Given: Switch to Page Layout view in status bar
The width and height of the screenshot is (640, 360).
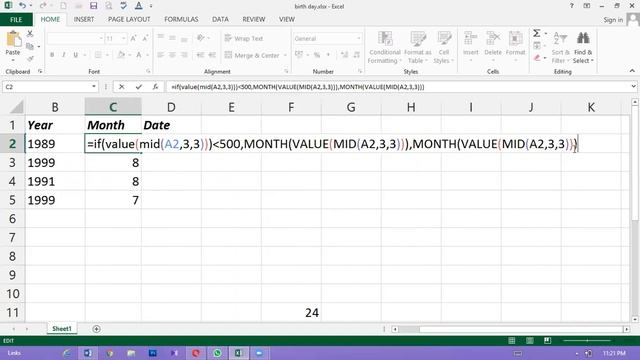Looking at the screenshot, I should (529, 340).
